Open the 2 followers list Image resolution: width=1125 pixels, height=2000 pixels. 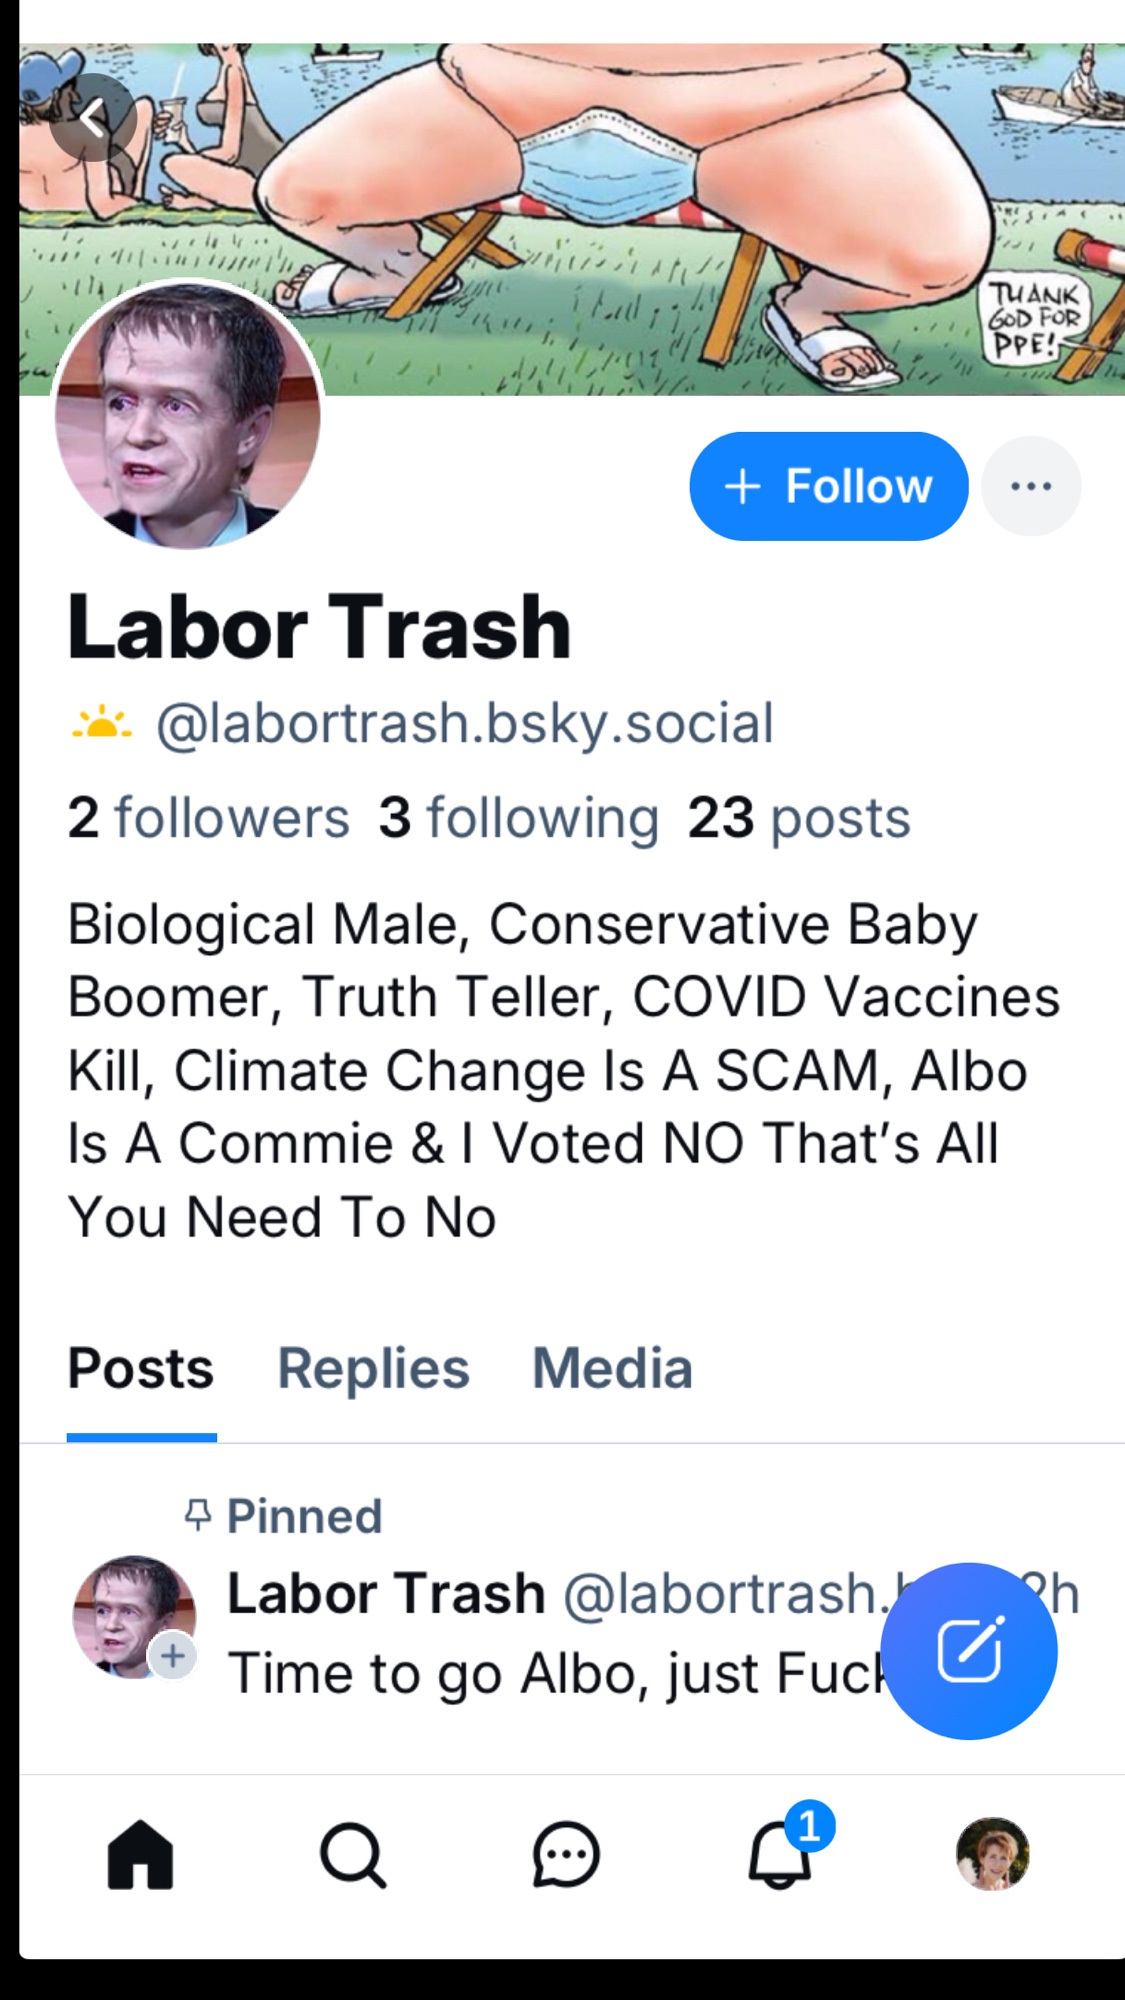[x=208, y=818]
